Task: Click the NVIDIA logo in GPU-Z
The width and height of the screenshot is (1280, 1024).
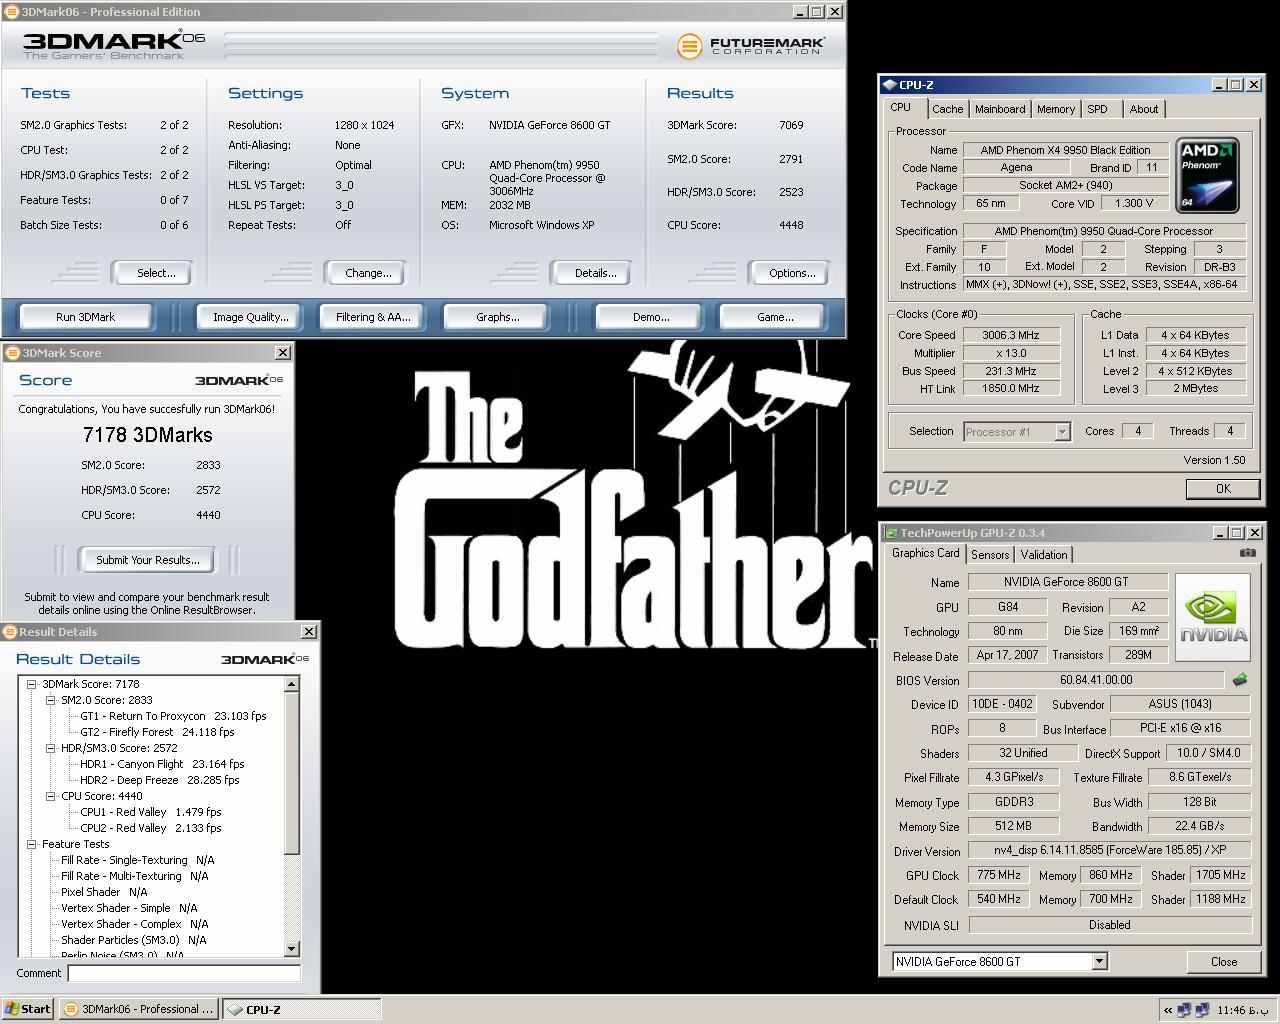Action: point(1213,617)
